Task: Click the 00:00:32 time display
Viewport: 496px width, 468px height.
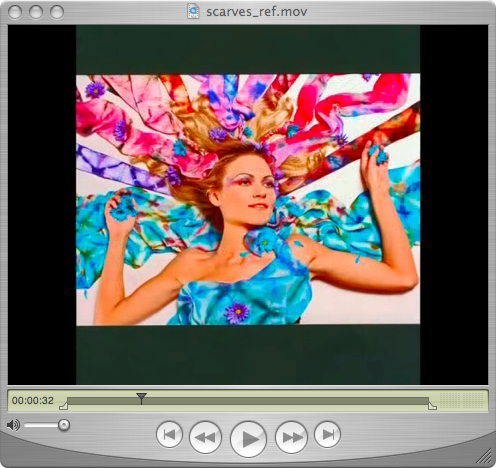Action: click(33, 400)
